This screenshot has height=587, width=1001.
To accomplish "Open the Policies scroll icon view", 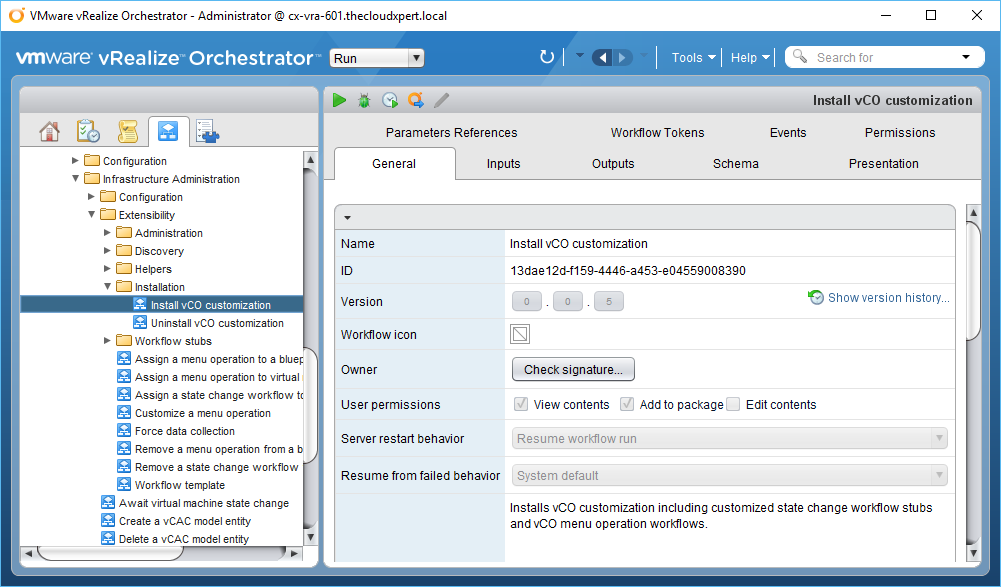I will click(x=127, y=131).
